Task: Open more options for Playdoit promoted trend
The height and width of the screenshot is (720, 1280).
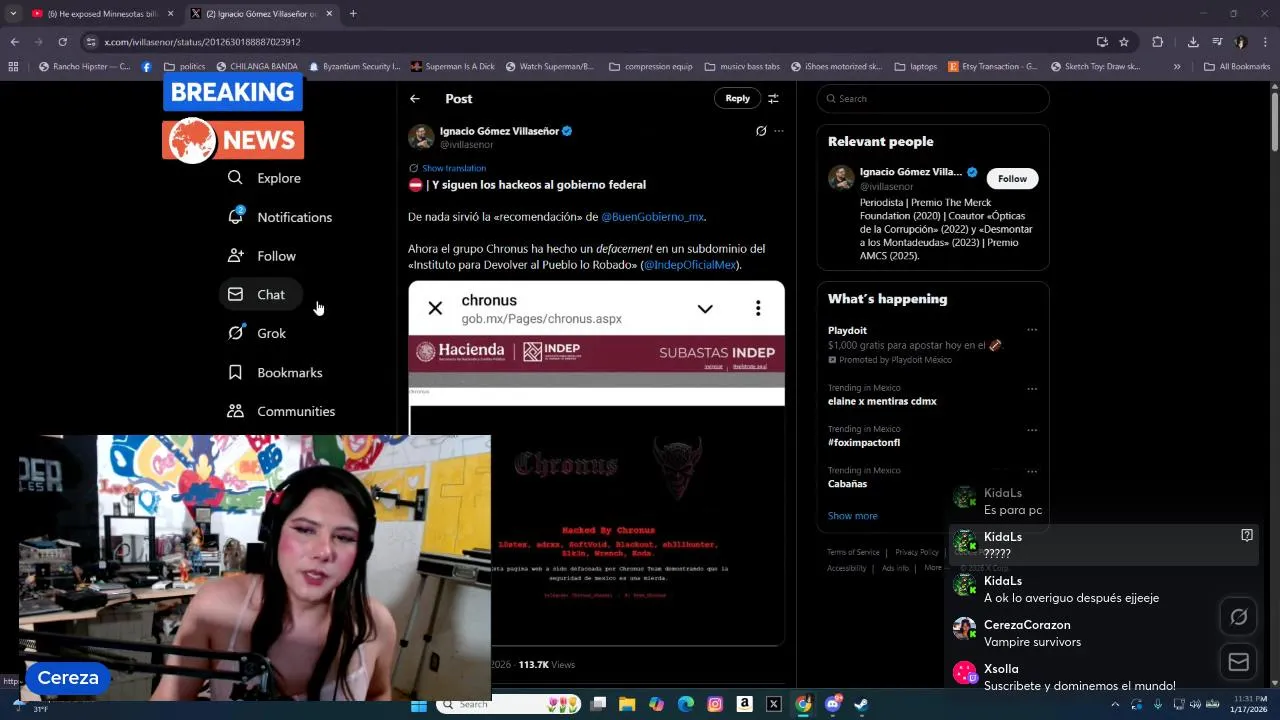Action: coord(1032,330)
